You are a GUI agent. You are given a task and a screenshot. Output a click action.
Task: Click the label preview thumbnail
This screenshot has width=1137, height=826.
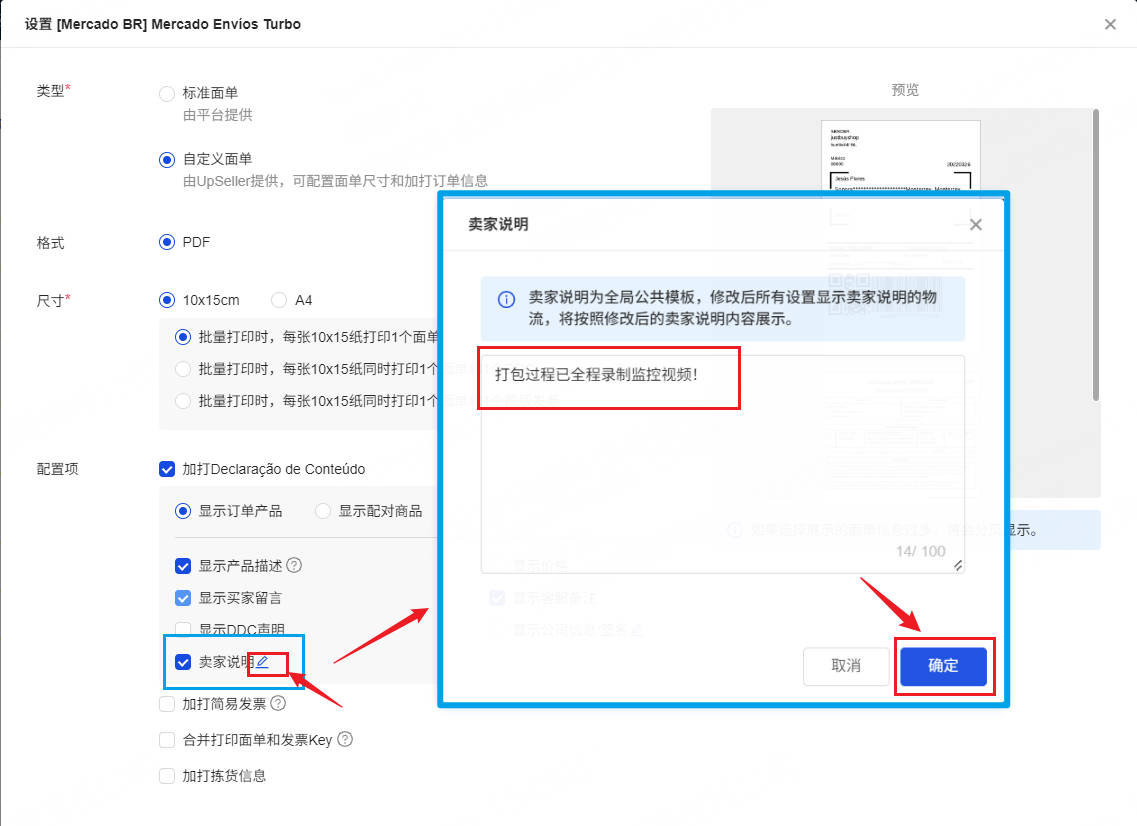[x=901, y=155]
